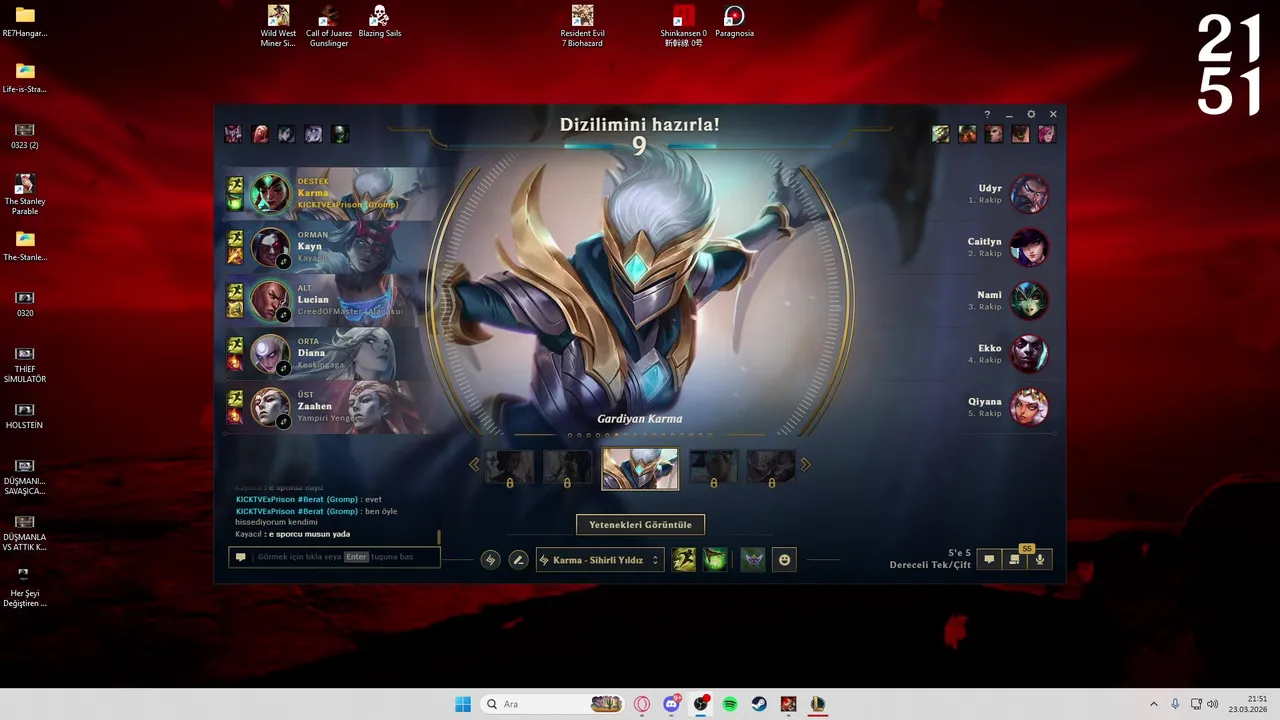Click the edit rune page pencil icon
This screenshot has width=1280, height=720.
tap(518, 560)
